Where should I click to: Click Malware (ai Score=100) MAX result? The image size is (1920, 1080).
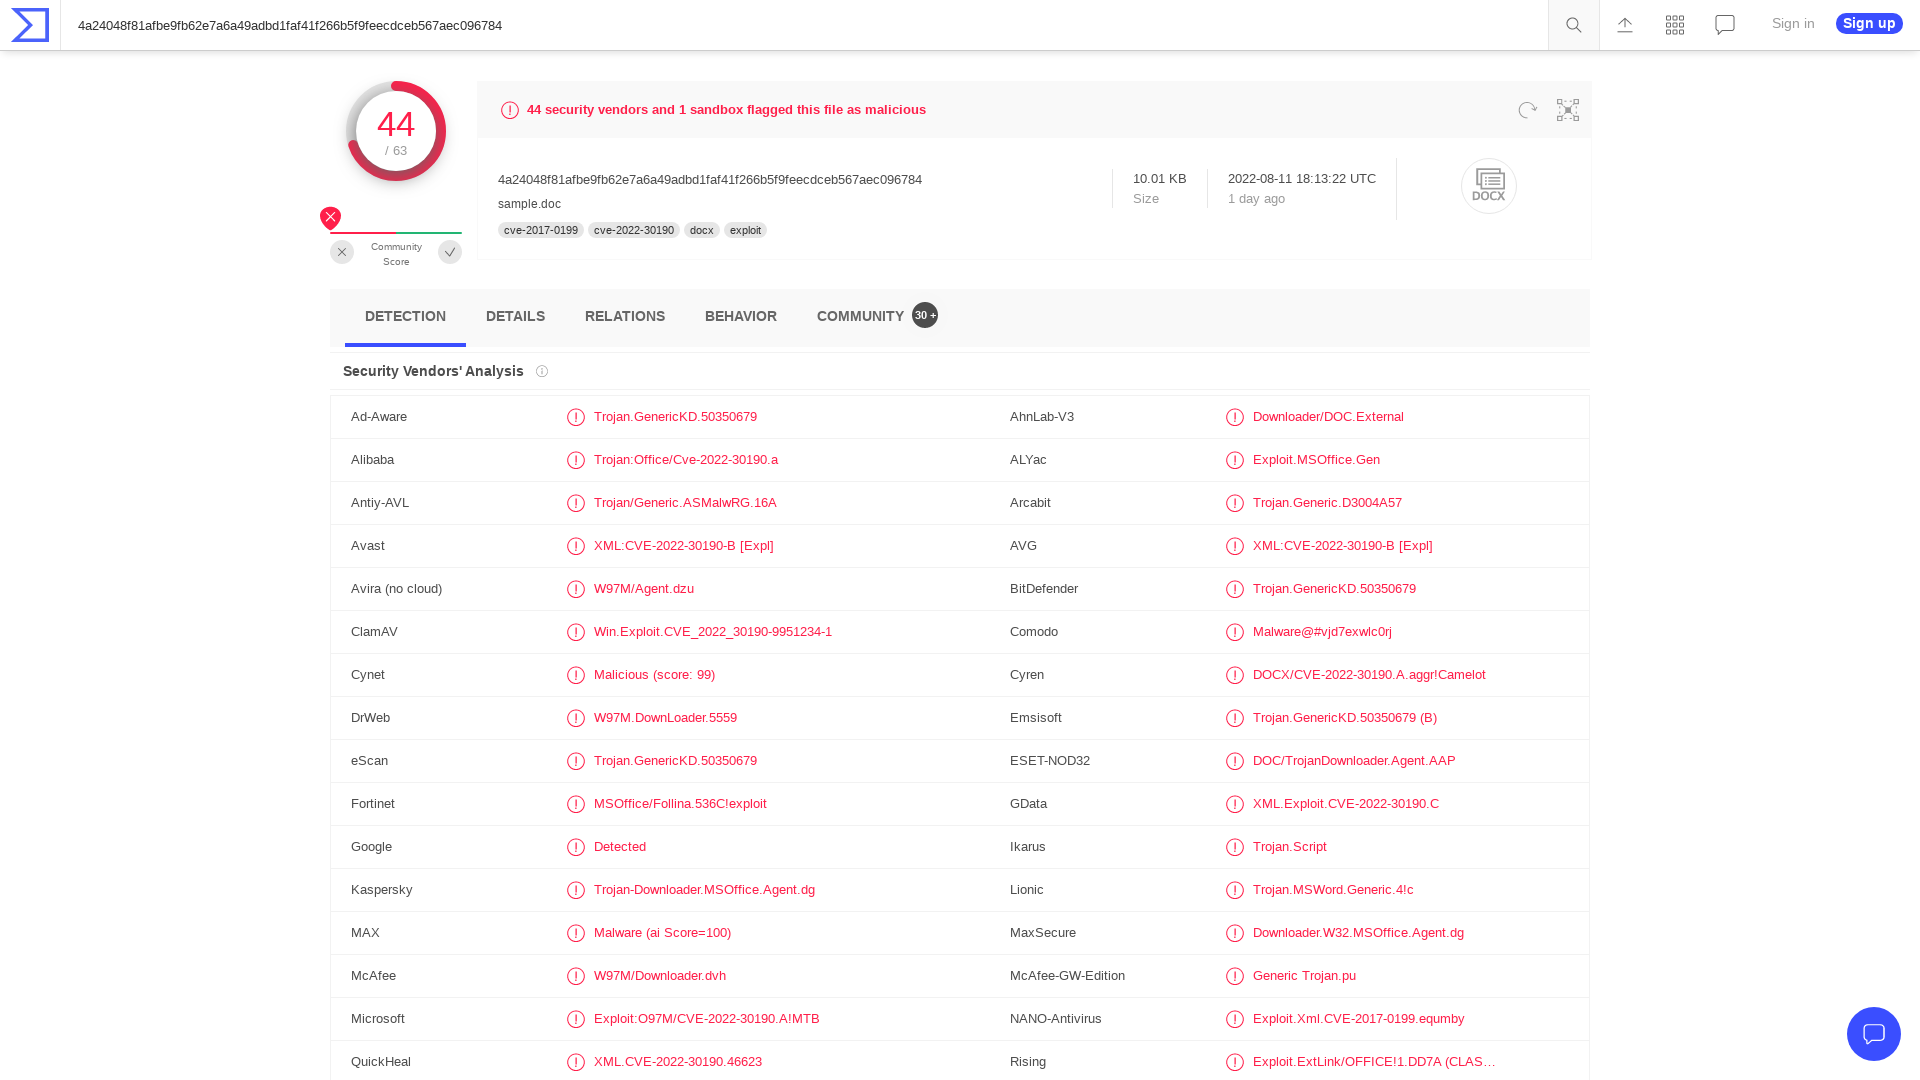click(x=662, y=933)
